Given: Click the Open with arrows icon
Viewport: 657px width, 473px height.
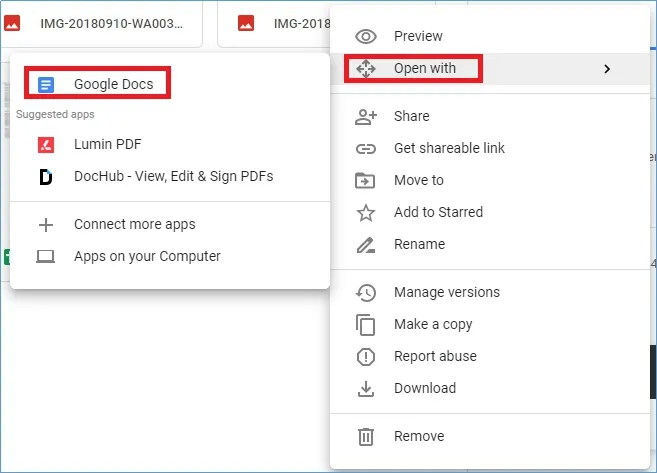Looking at the screenshot, I should click(x=366, y=68).
